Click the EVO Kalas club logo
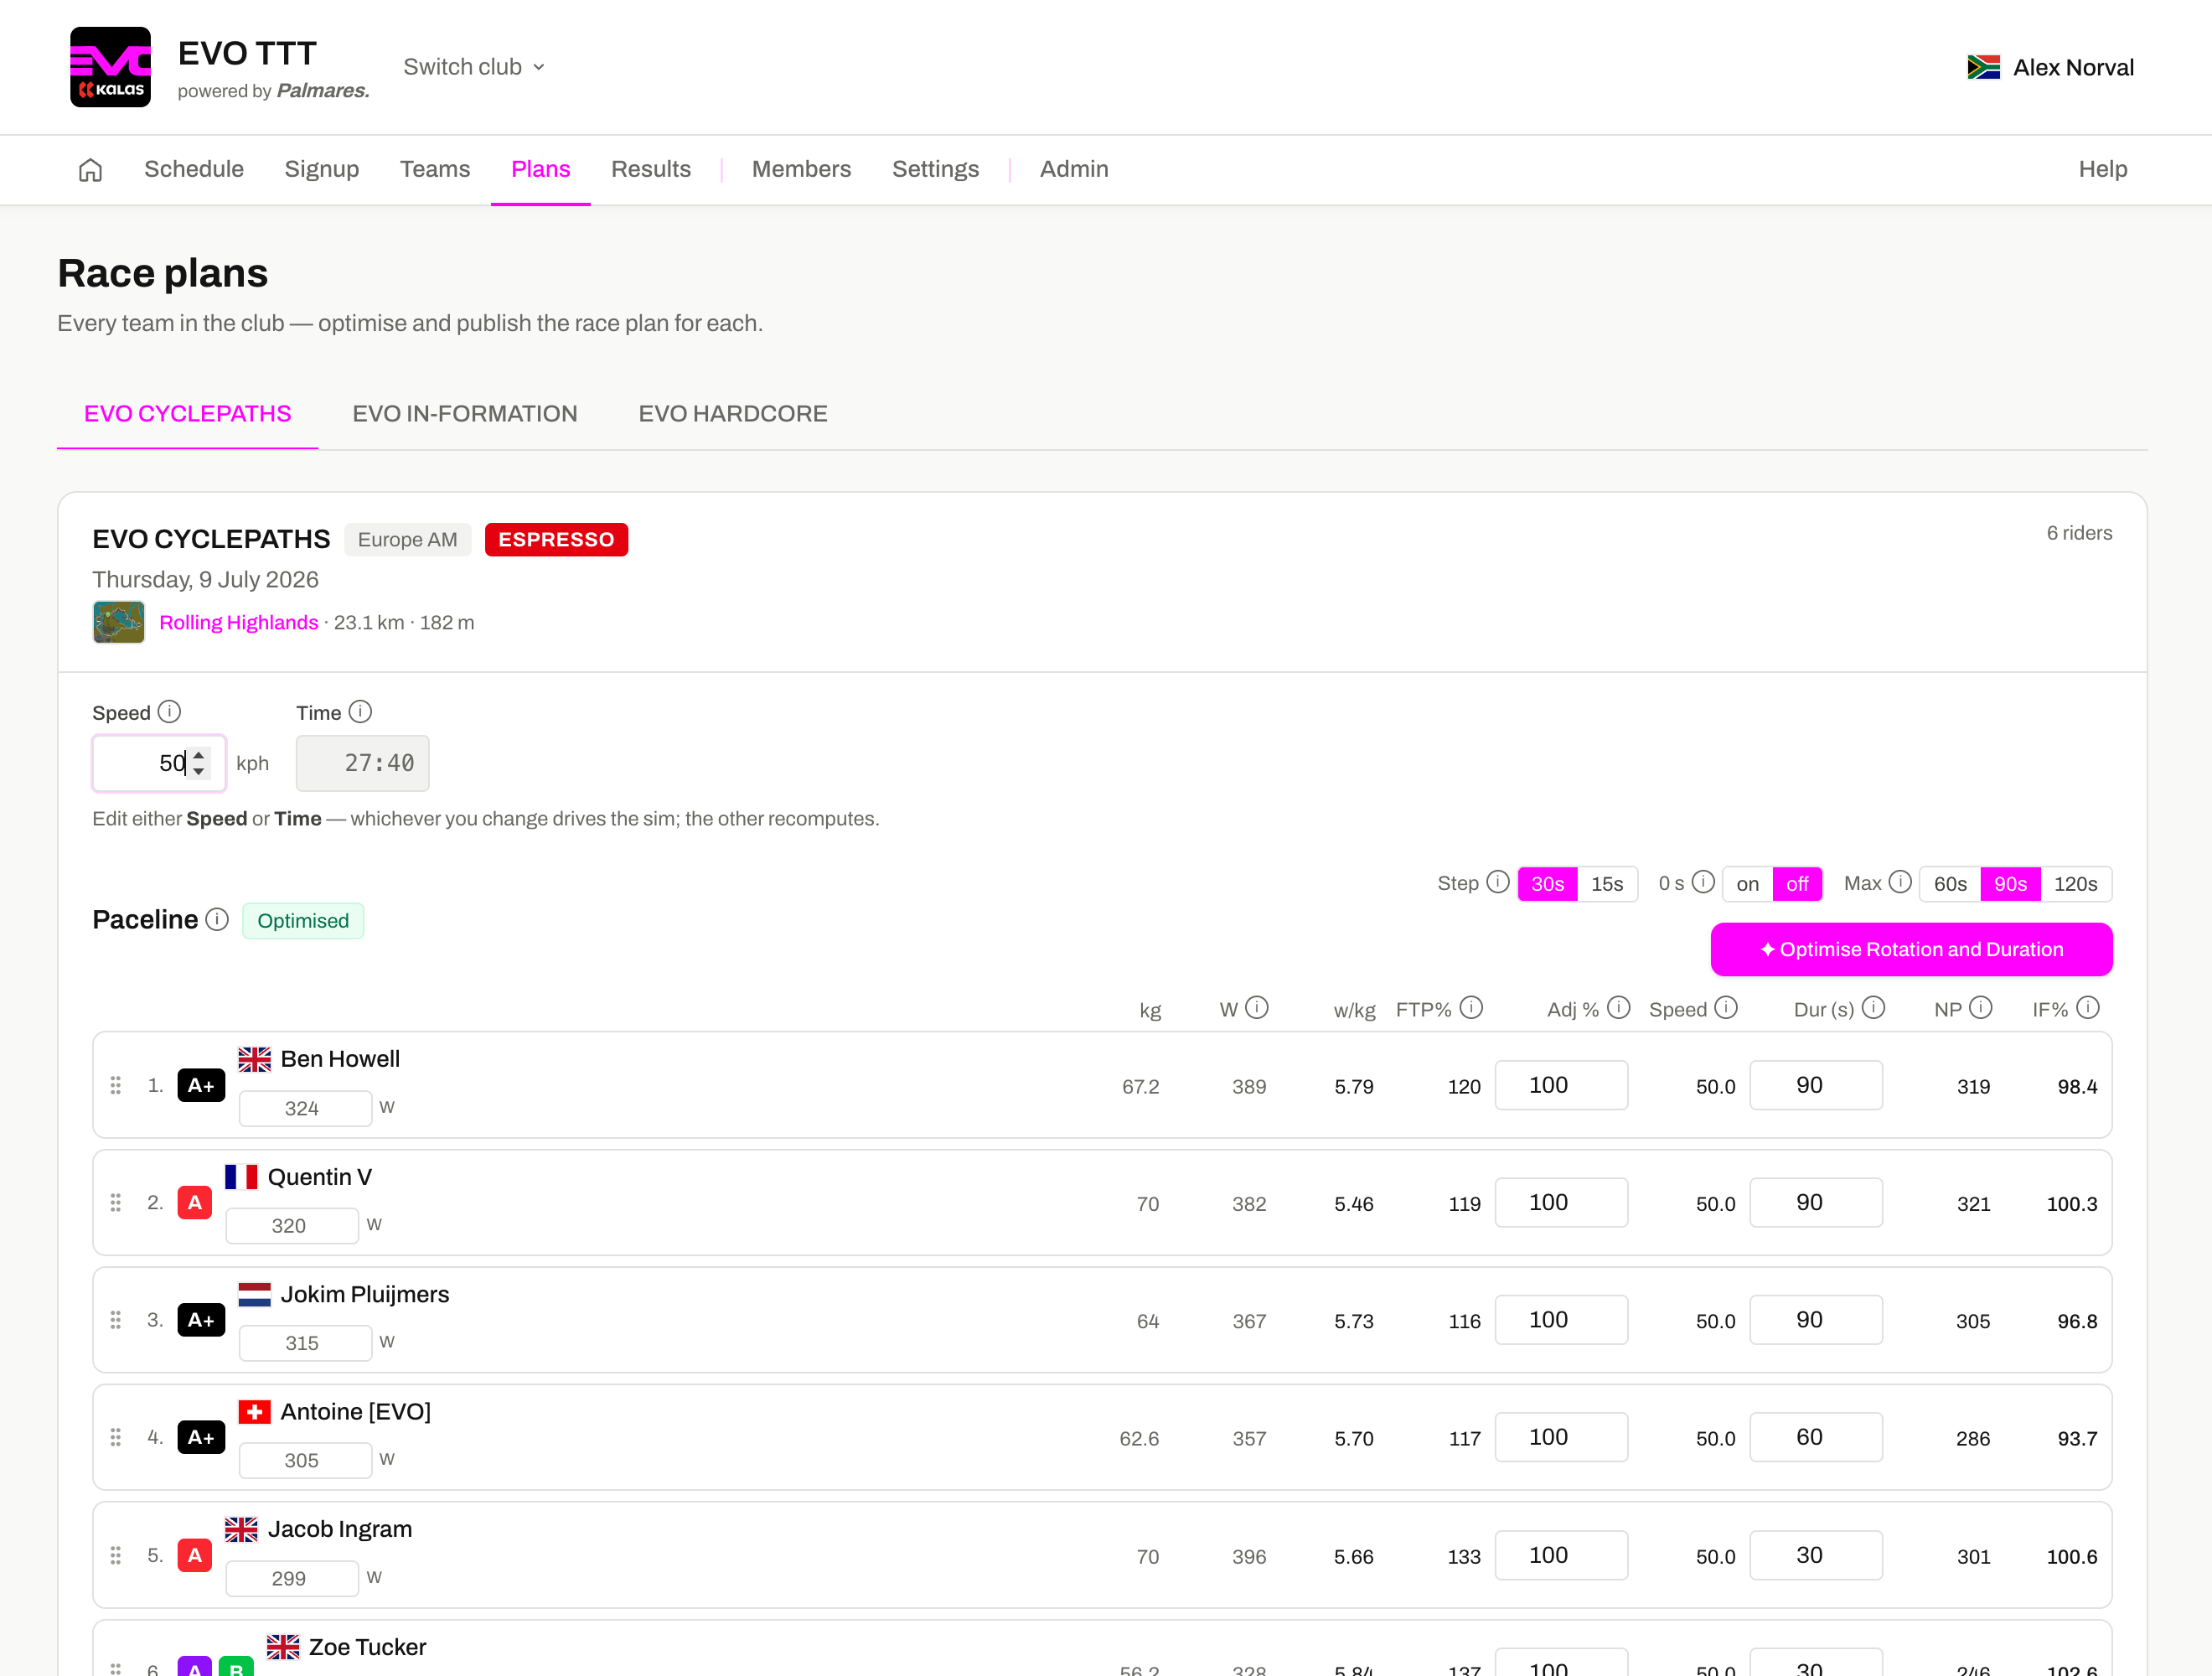Image resolution: width=2212 pixels, height=1676 pixels. coord(110,67)
